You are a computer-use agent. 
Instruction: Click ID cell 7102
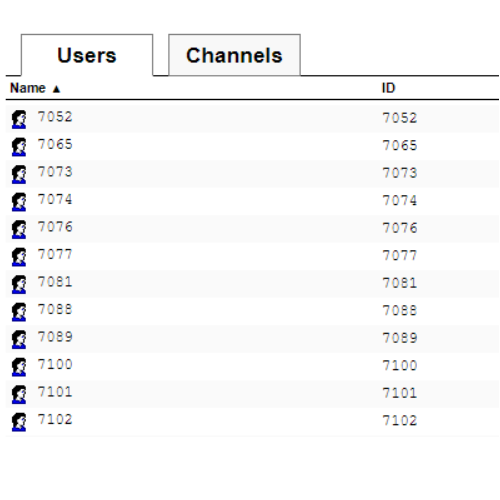[400, 421]
